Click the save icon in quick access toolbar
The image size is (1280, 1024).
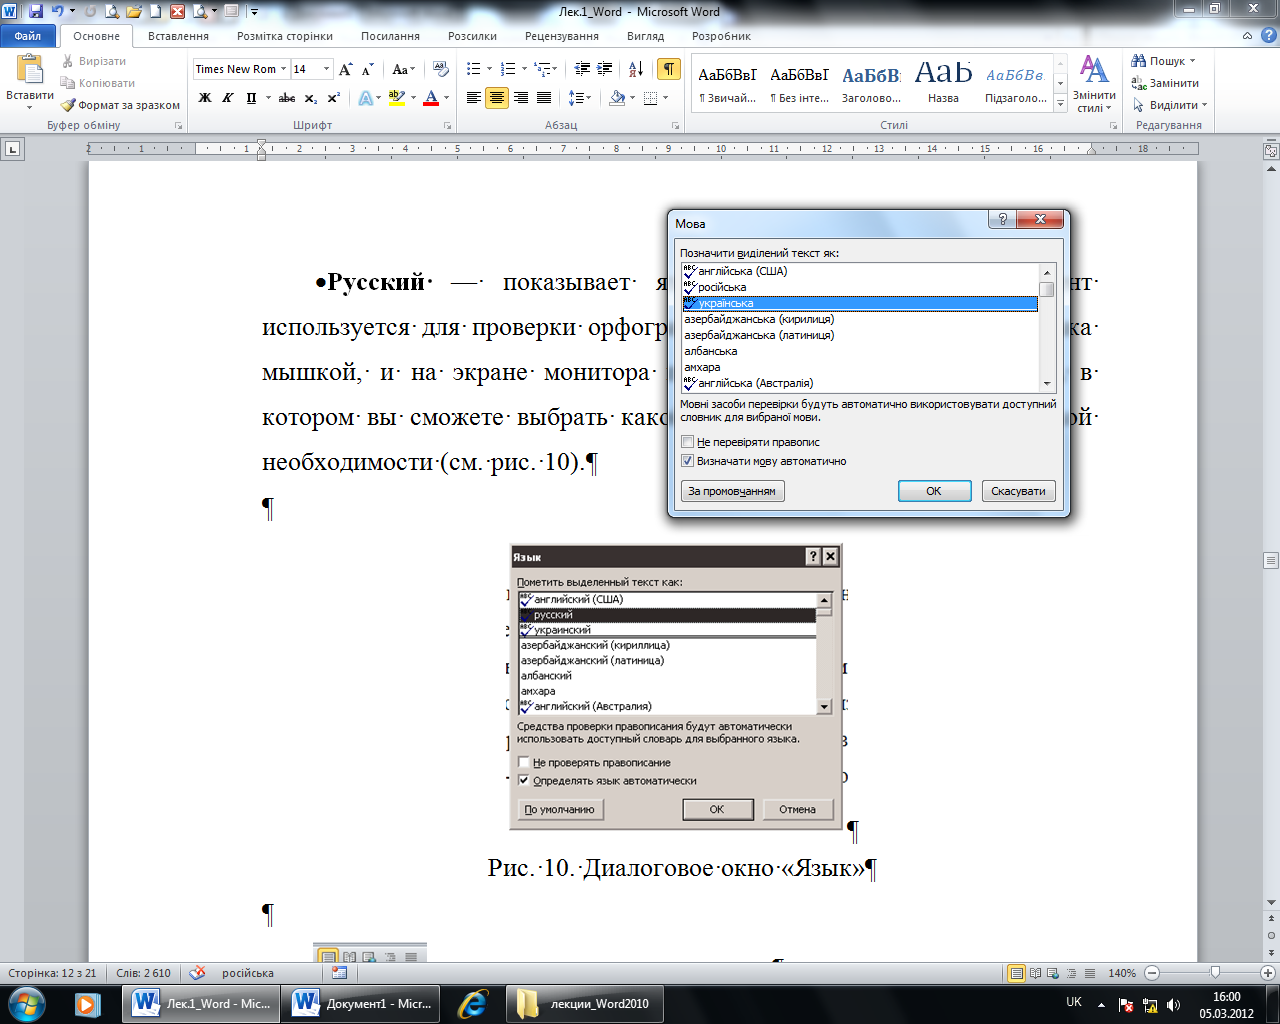pyautogui.click(x=36, y=12)
